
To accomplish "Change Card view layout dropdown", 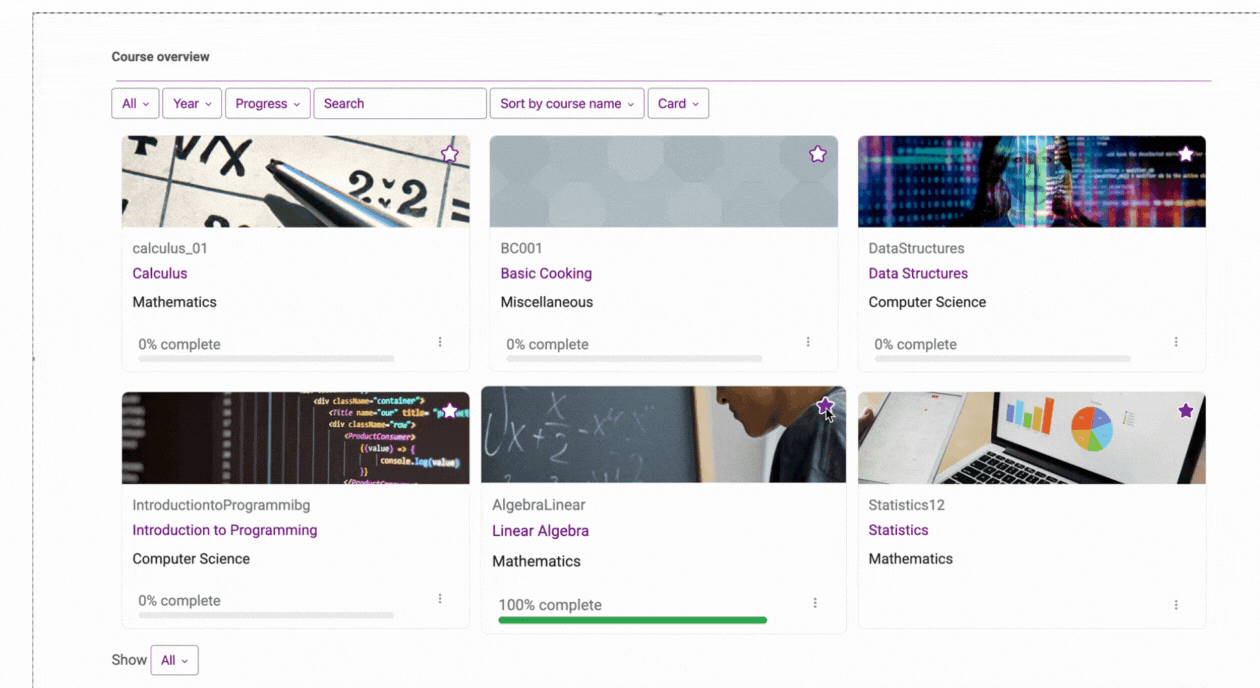I will click(x=678, y=103).
